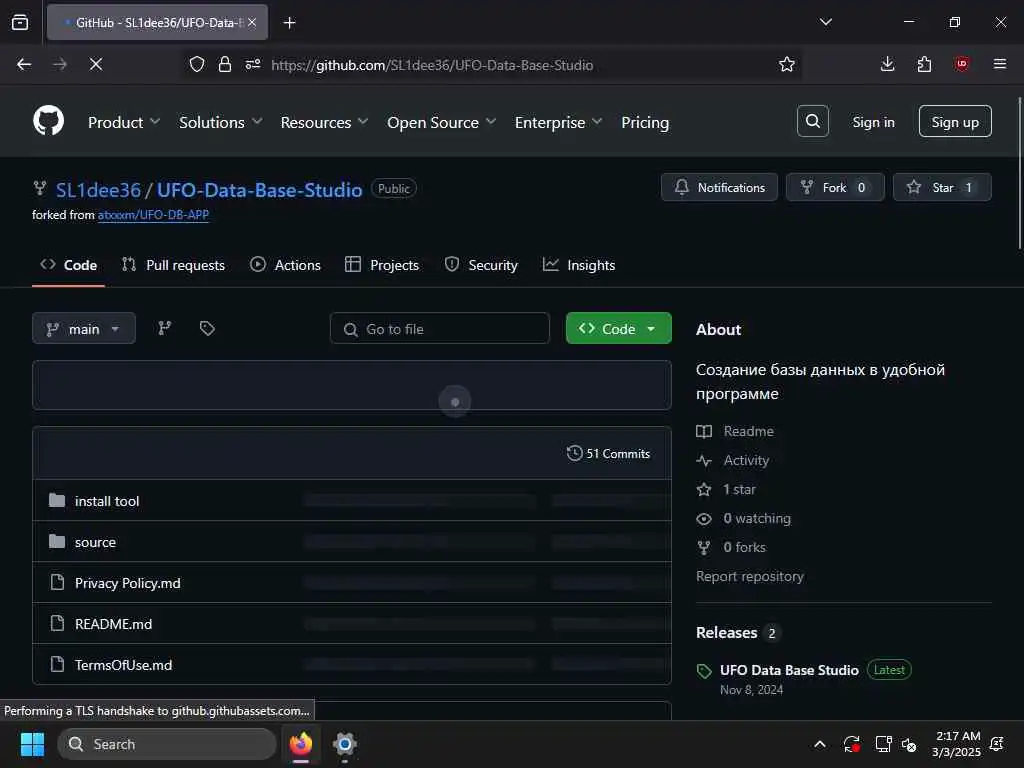Stop loading the page
The image size is (1024, 768).
pos(96,64)
